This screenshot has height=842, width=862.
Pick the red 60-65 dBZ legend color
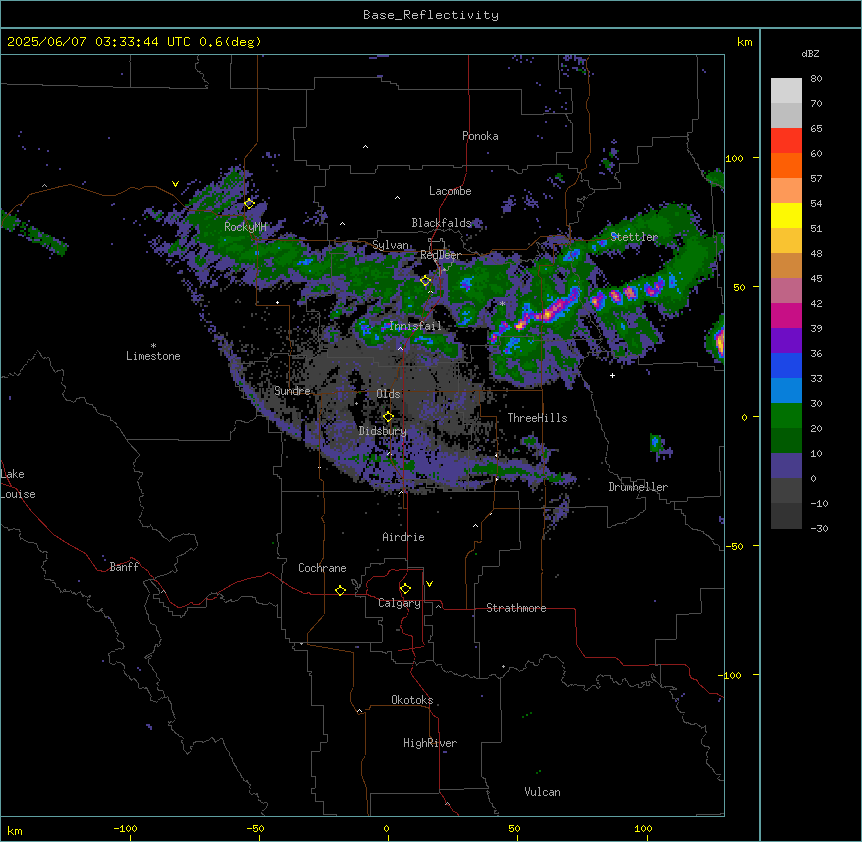click(786, 141)
